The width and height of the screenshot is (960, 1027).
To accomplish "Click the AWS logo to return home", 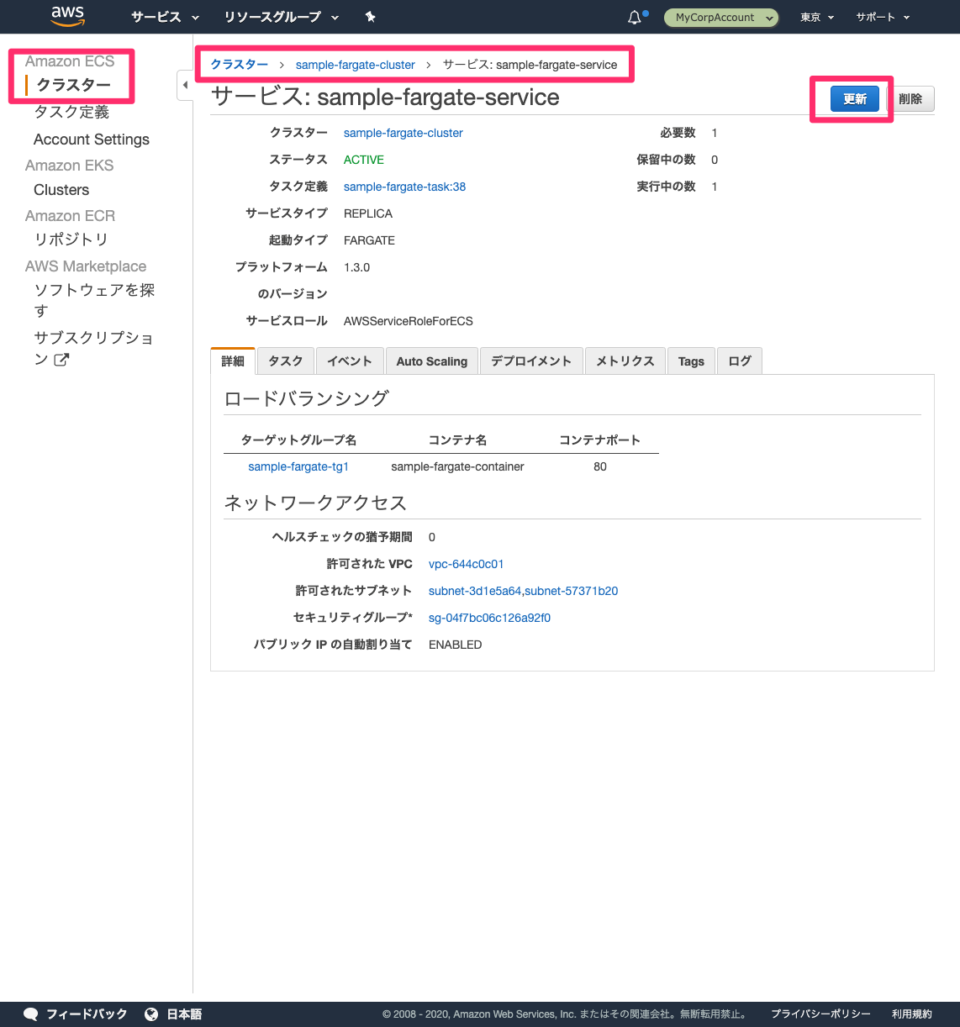I will click(x=66, y=16).
